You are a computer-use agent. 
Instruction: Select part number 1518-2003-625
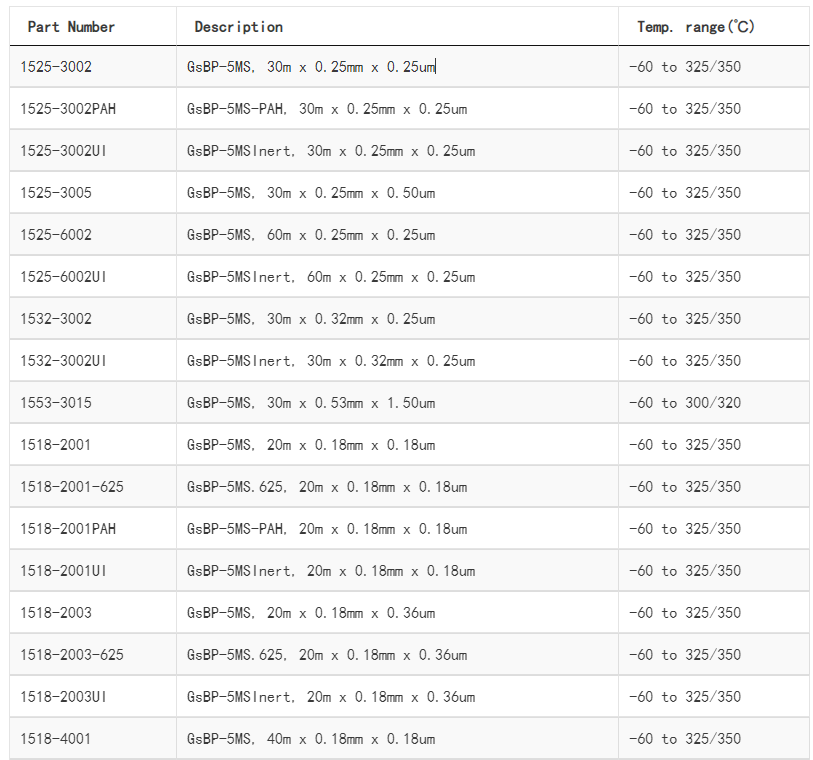pos(72,655)
